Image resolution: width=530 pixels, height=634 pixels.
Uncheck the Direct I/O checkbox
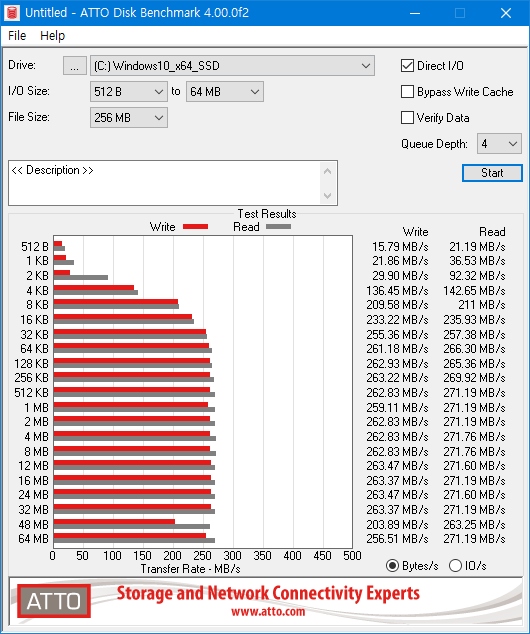(407, 66)
